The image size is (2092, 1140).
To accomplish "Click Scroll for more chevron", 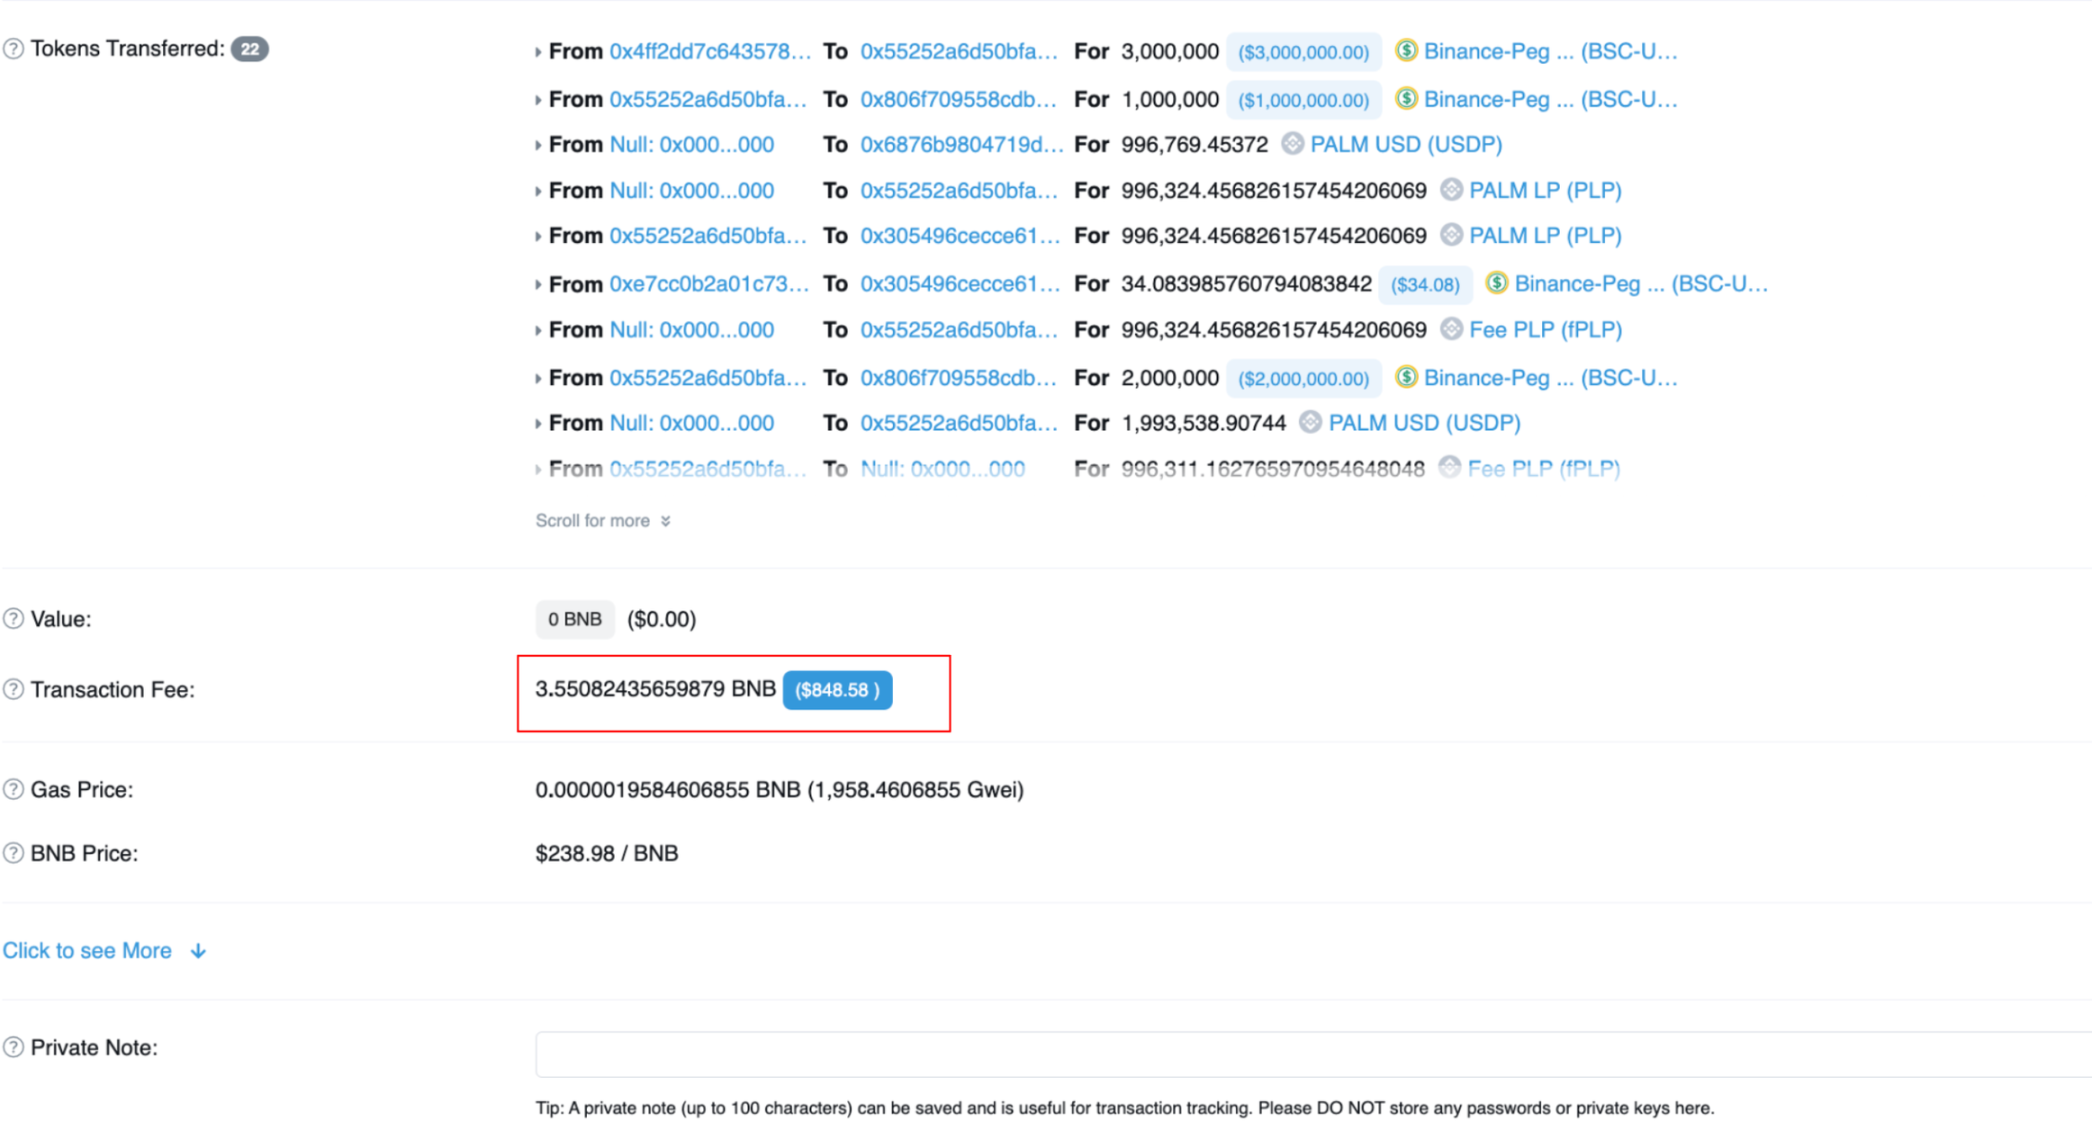I will (665, 521).
